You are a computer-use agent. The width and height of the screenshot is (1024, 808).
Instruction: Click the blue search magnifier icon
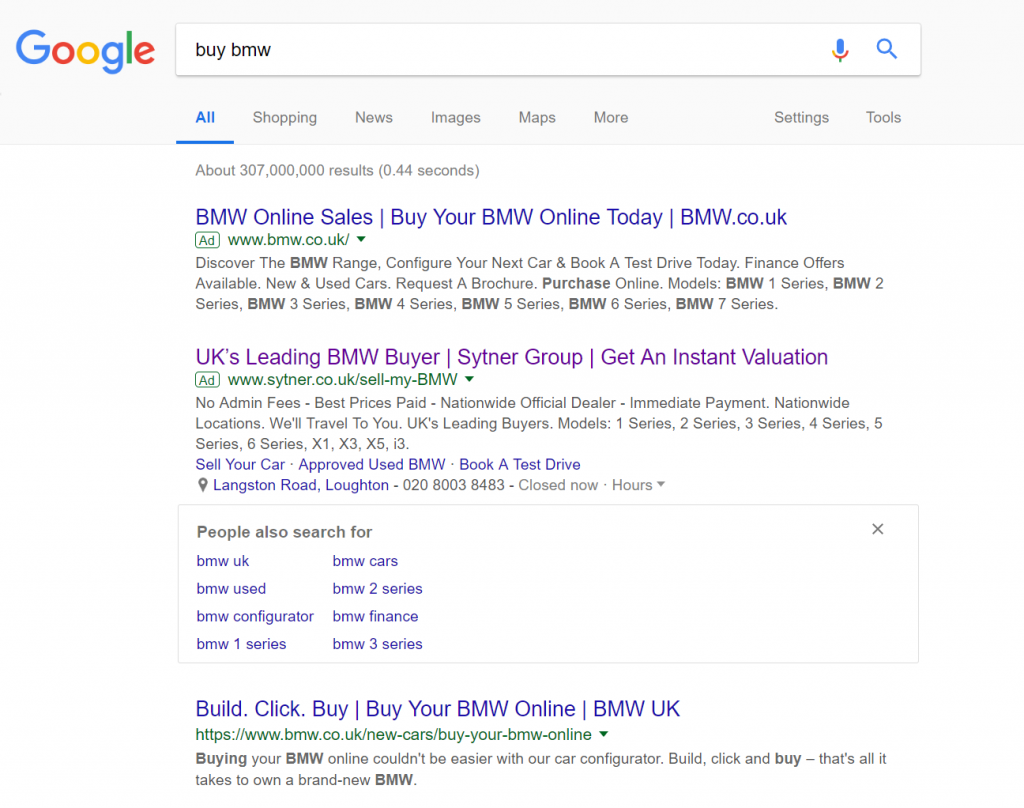tap(886, 49)
